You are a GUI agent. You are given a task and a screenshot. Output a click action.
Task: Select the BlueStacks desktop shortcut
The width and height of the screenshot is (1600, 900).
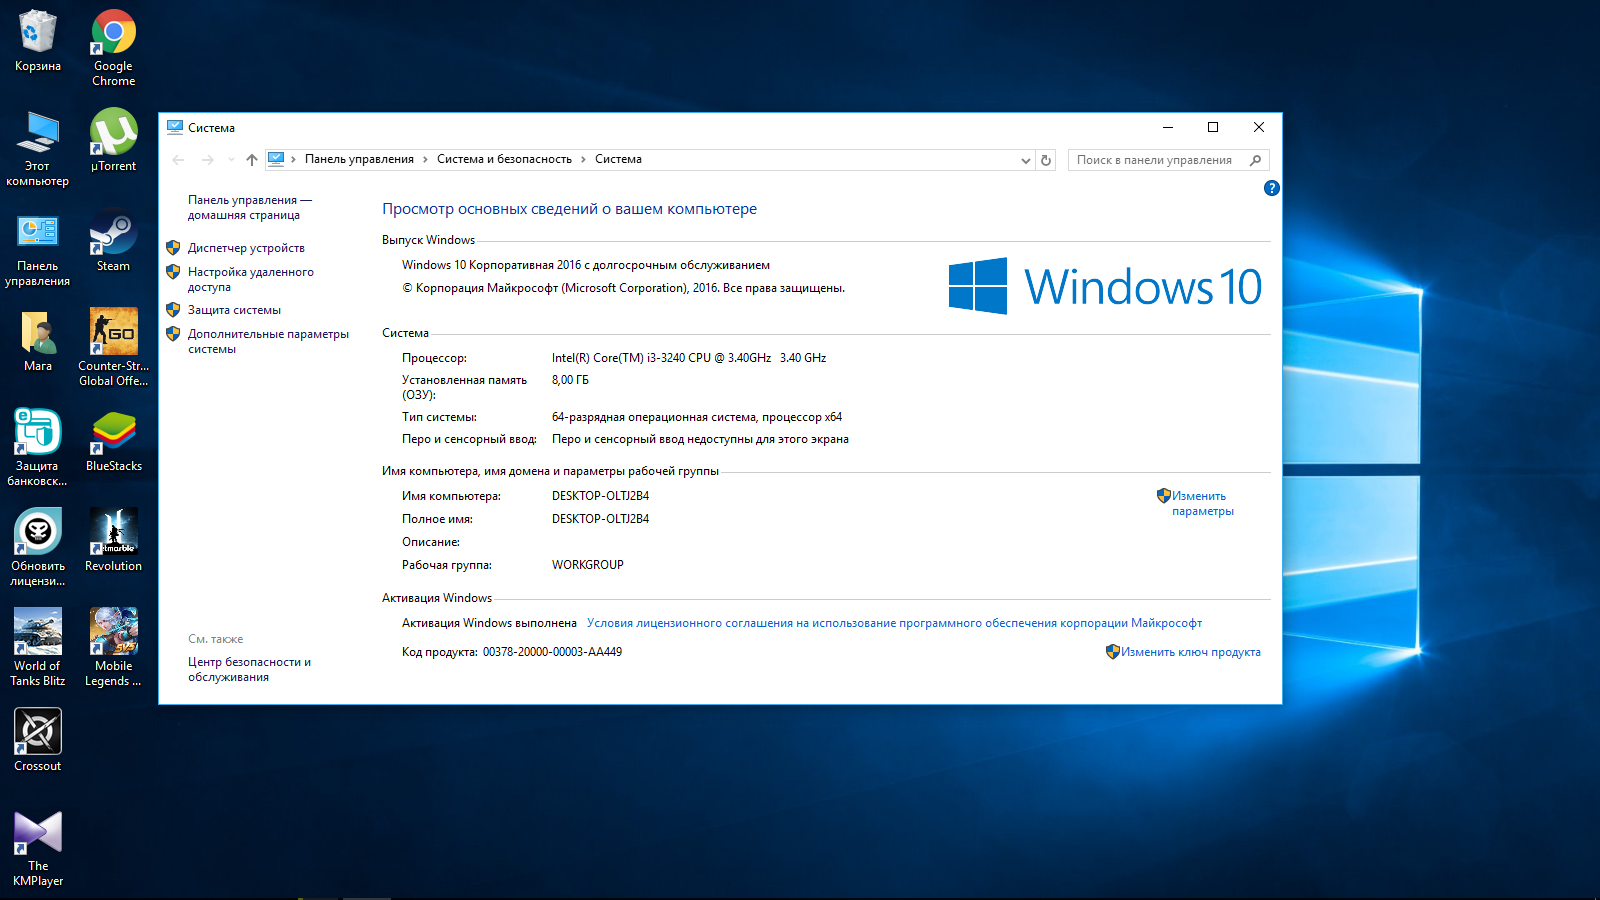click(x=113, y=441)
